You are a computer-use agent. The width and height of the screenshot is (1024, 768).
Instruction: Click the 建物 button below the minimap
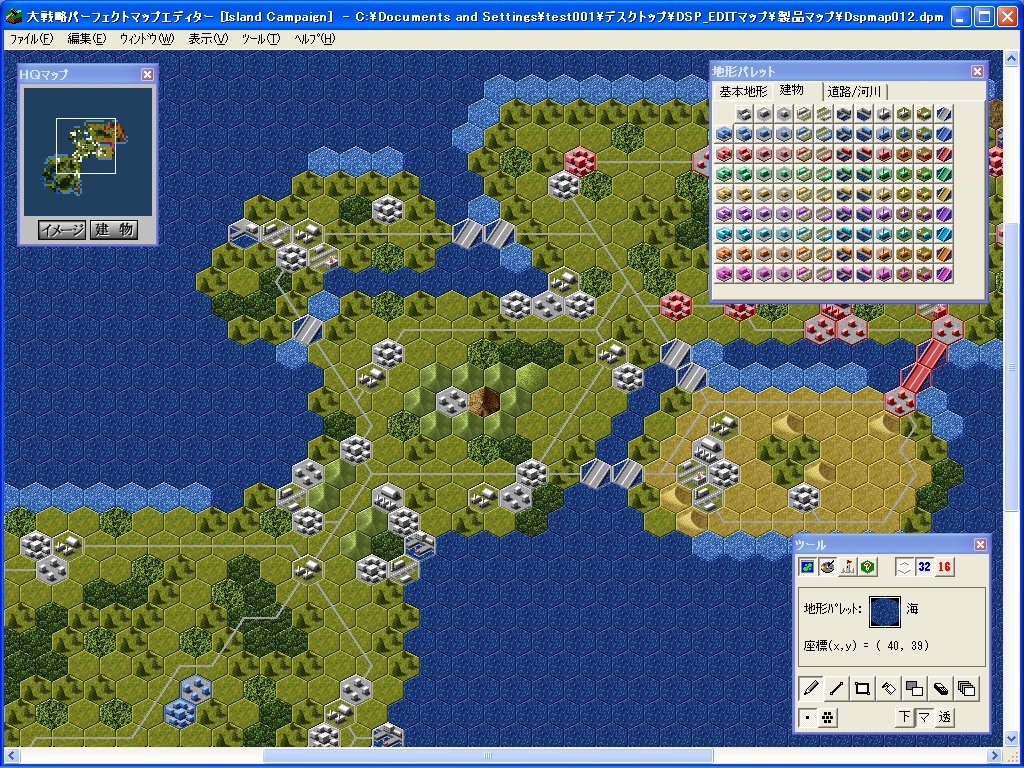coord(114,229)
